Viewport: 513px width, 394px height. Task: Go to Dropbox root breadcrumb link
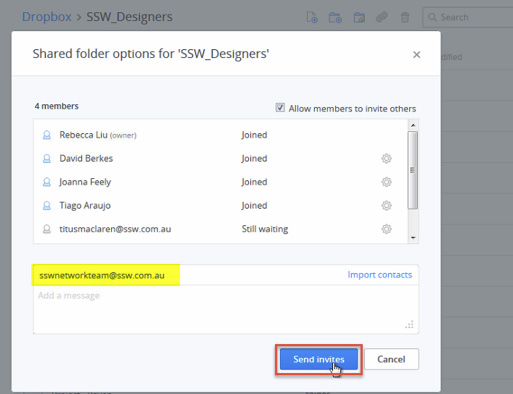(47, 17)
